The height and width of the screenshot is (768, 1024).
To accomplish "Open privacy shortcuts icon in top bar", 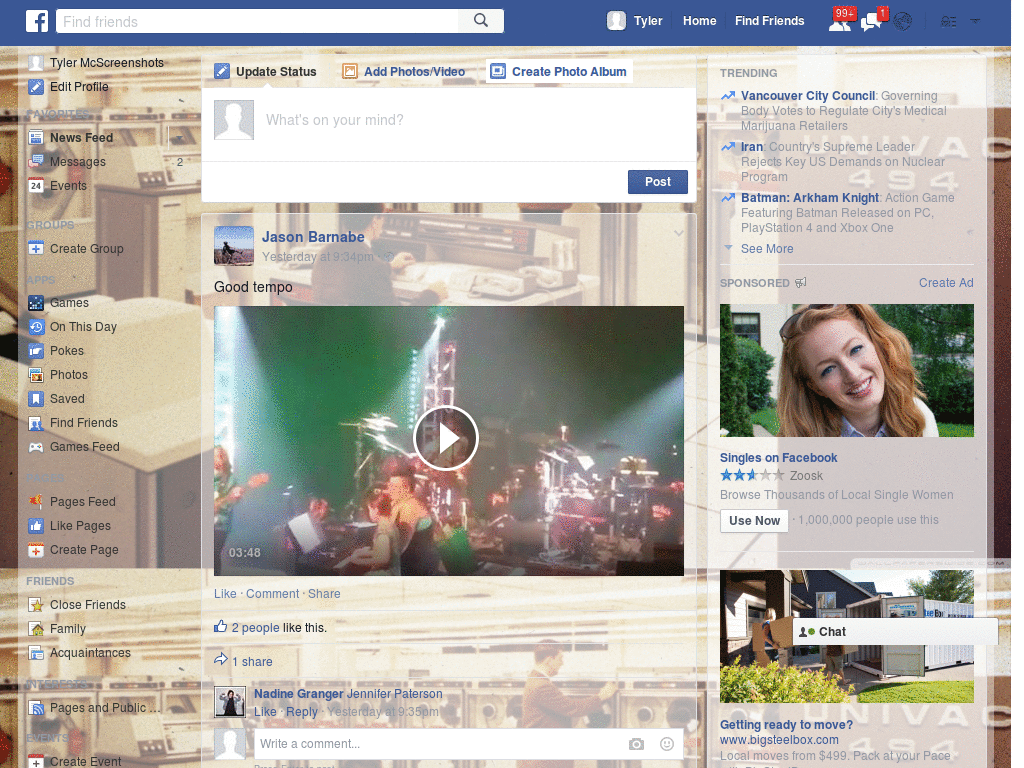I will 948,22.
